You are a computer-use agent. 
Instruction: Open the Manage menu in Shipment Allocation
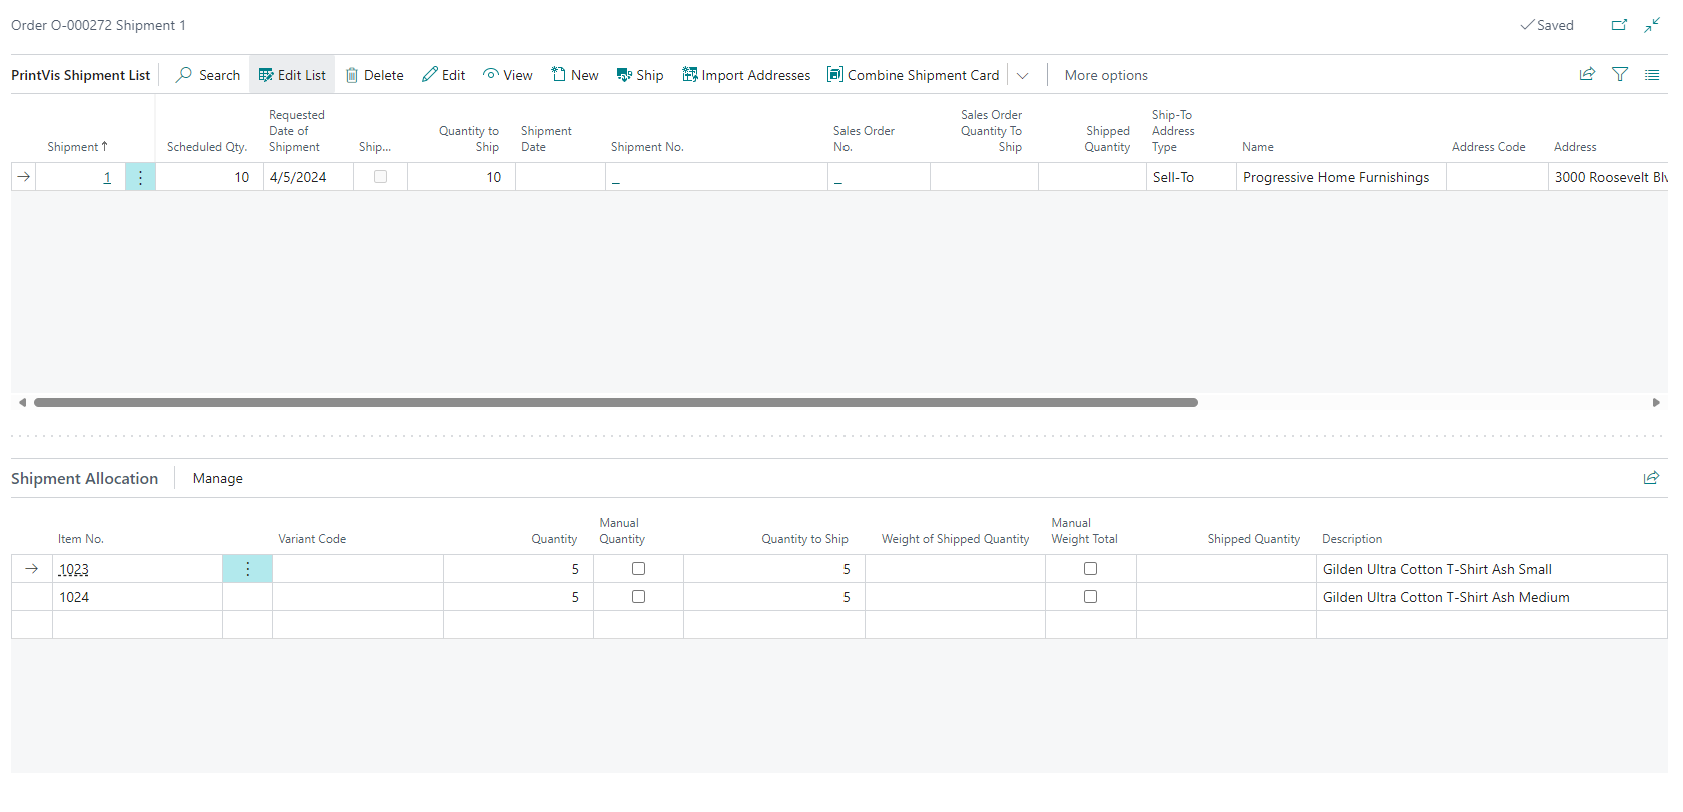(217, 479)
